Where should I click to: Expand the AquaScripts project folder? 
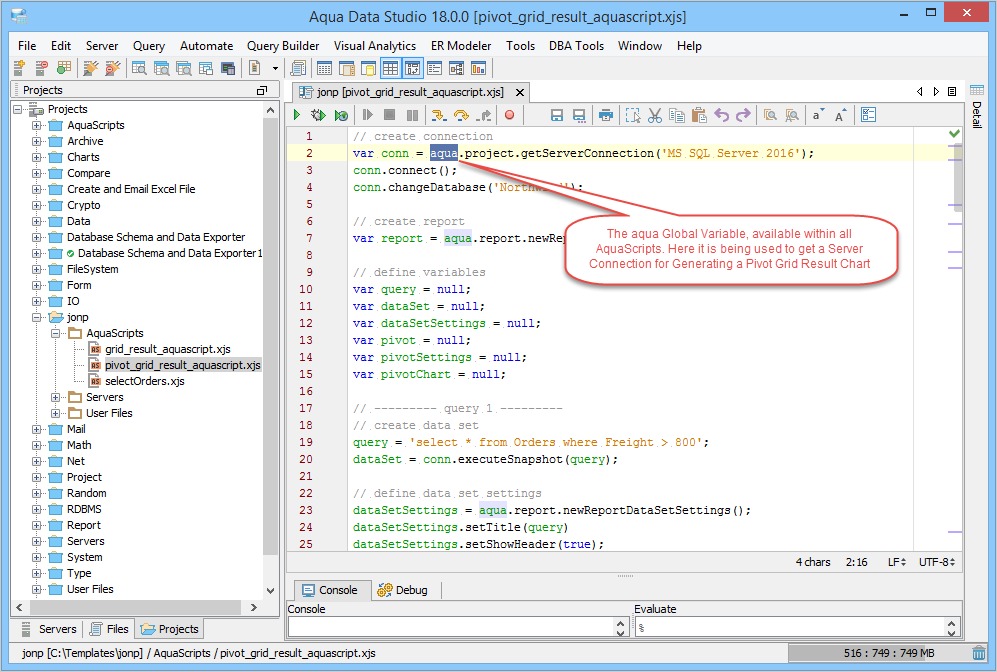coord(37,126)
